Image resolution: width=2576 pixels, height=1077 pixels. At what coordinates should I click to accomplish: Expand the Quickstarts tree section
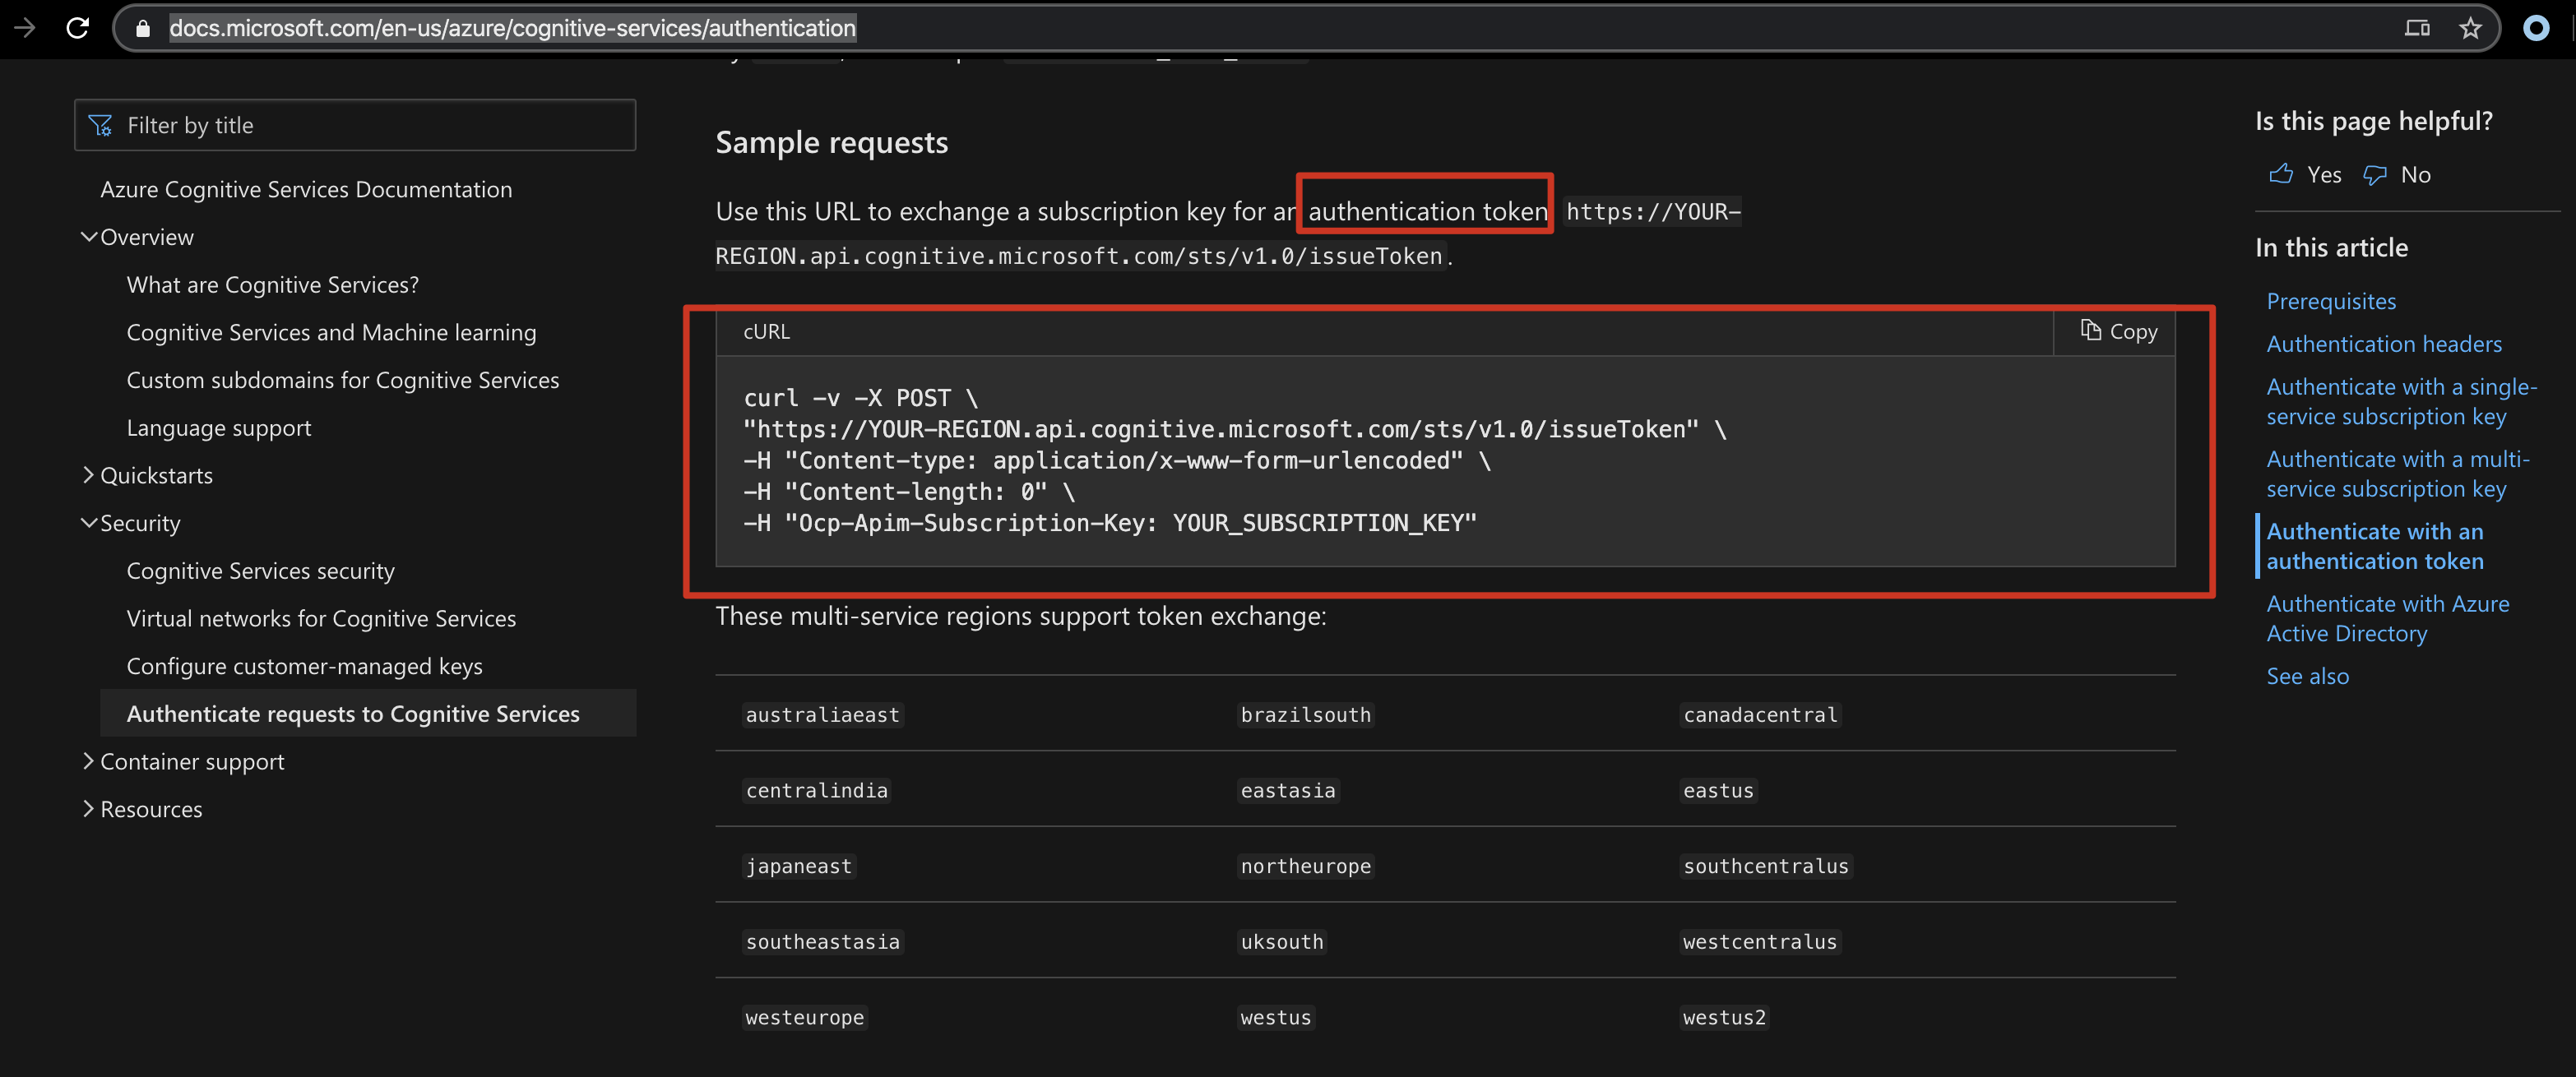(89, 475)
